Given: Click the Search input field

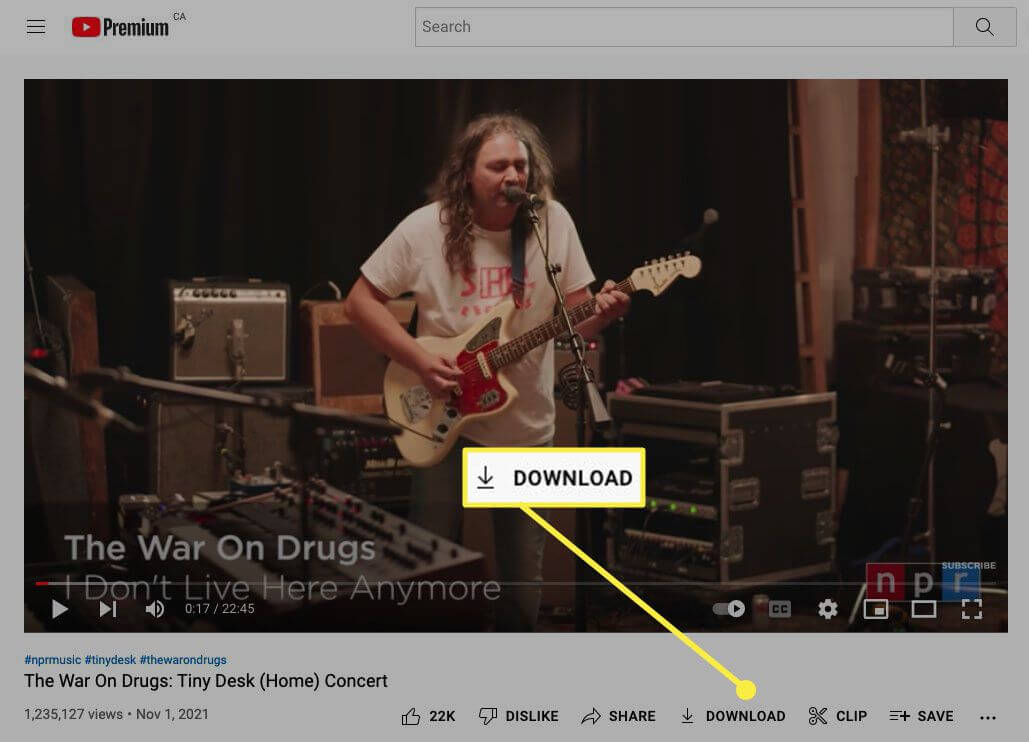Looking at the screenshot, I should 684,27.
